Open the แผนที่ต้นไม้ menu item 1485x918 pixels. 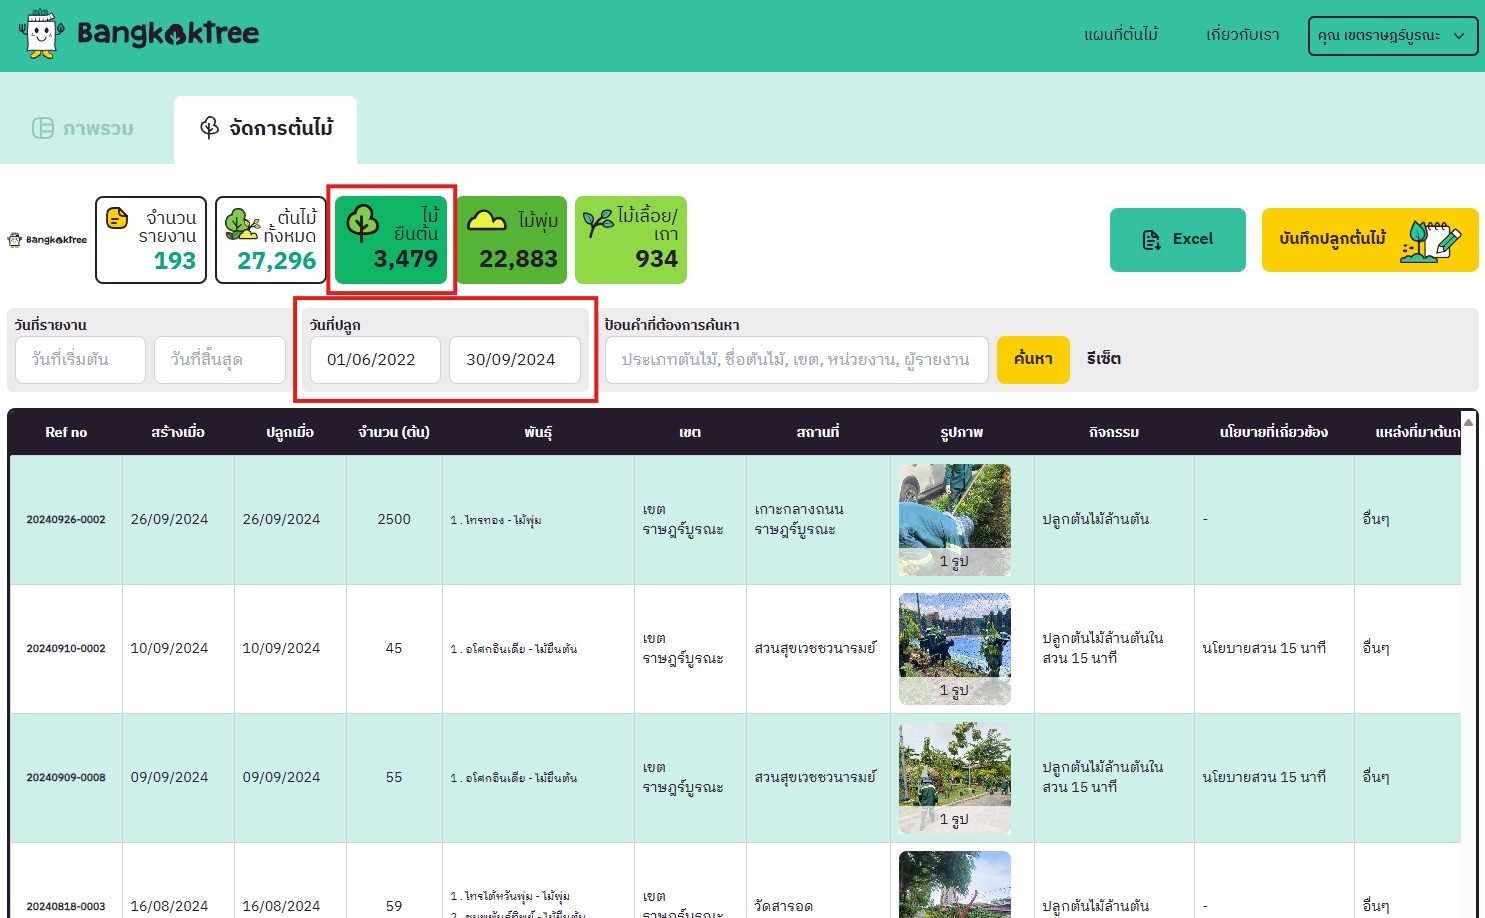click(x=1121, y=35)
